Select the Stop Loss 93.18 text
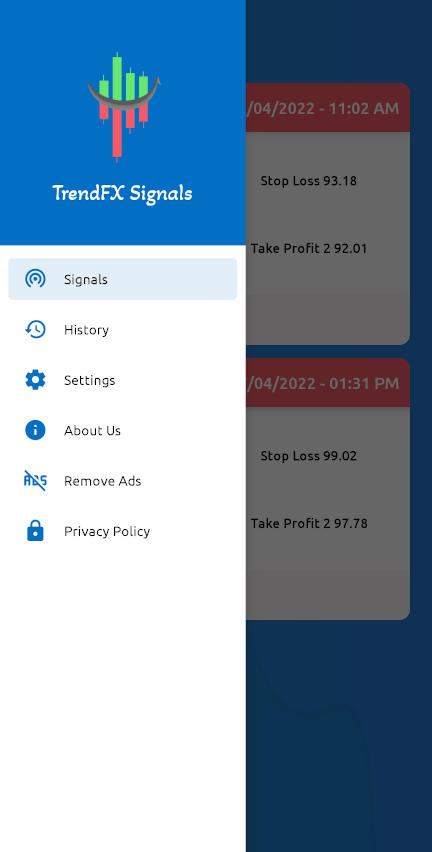Image resolution: width=432 pixels, height=852 pixels. [x=309, y=181]
